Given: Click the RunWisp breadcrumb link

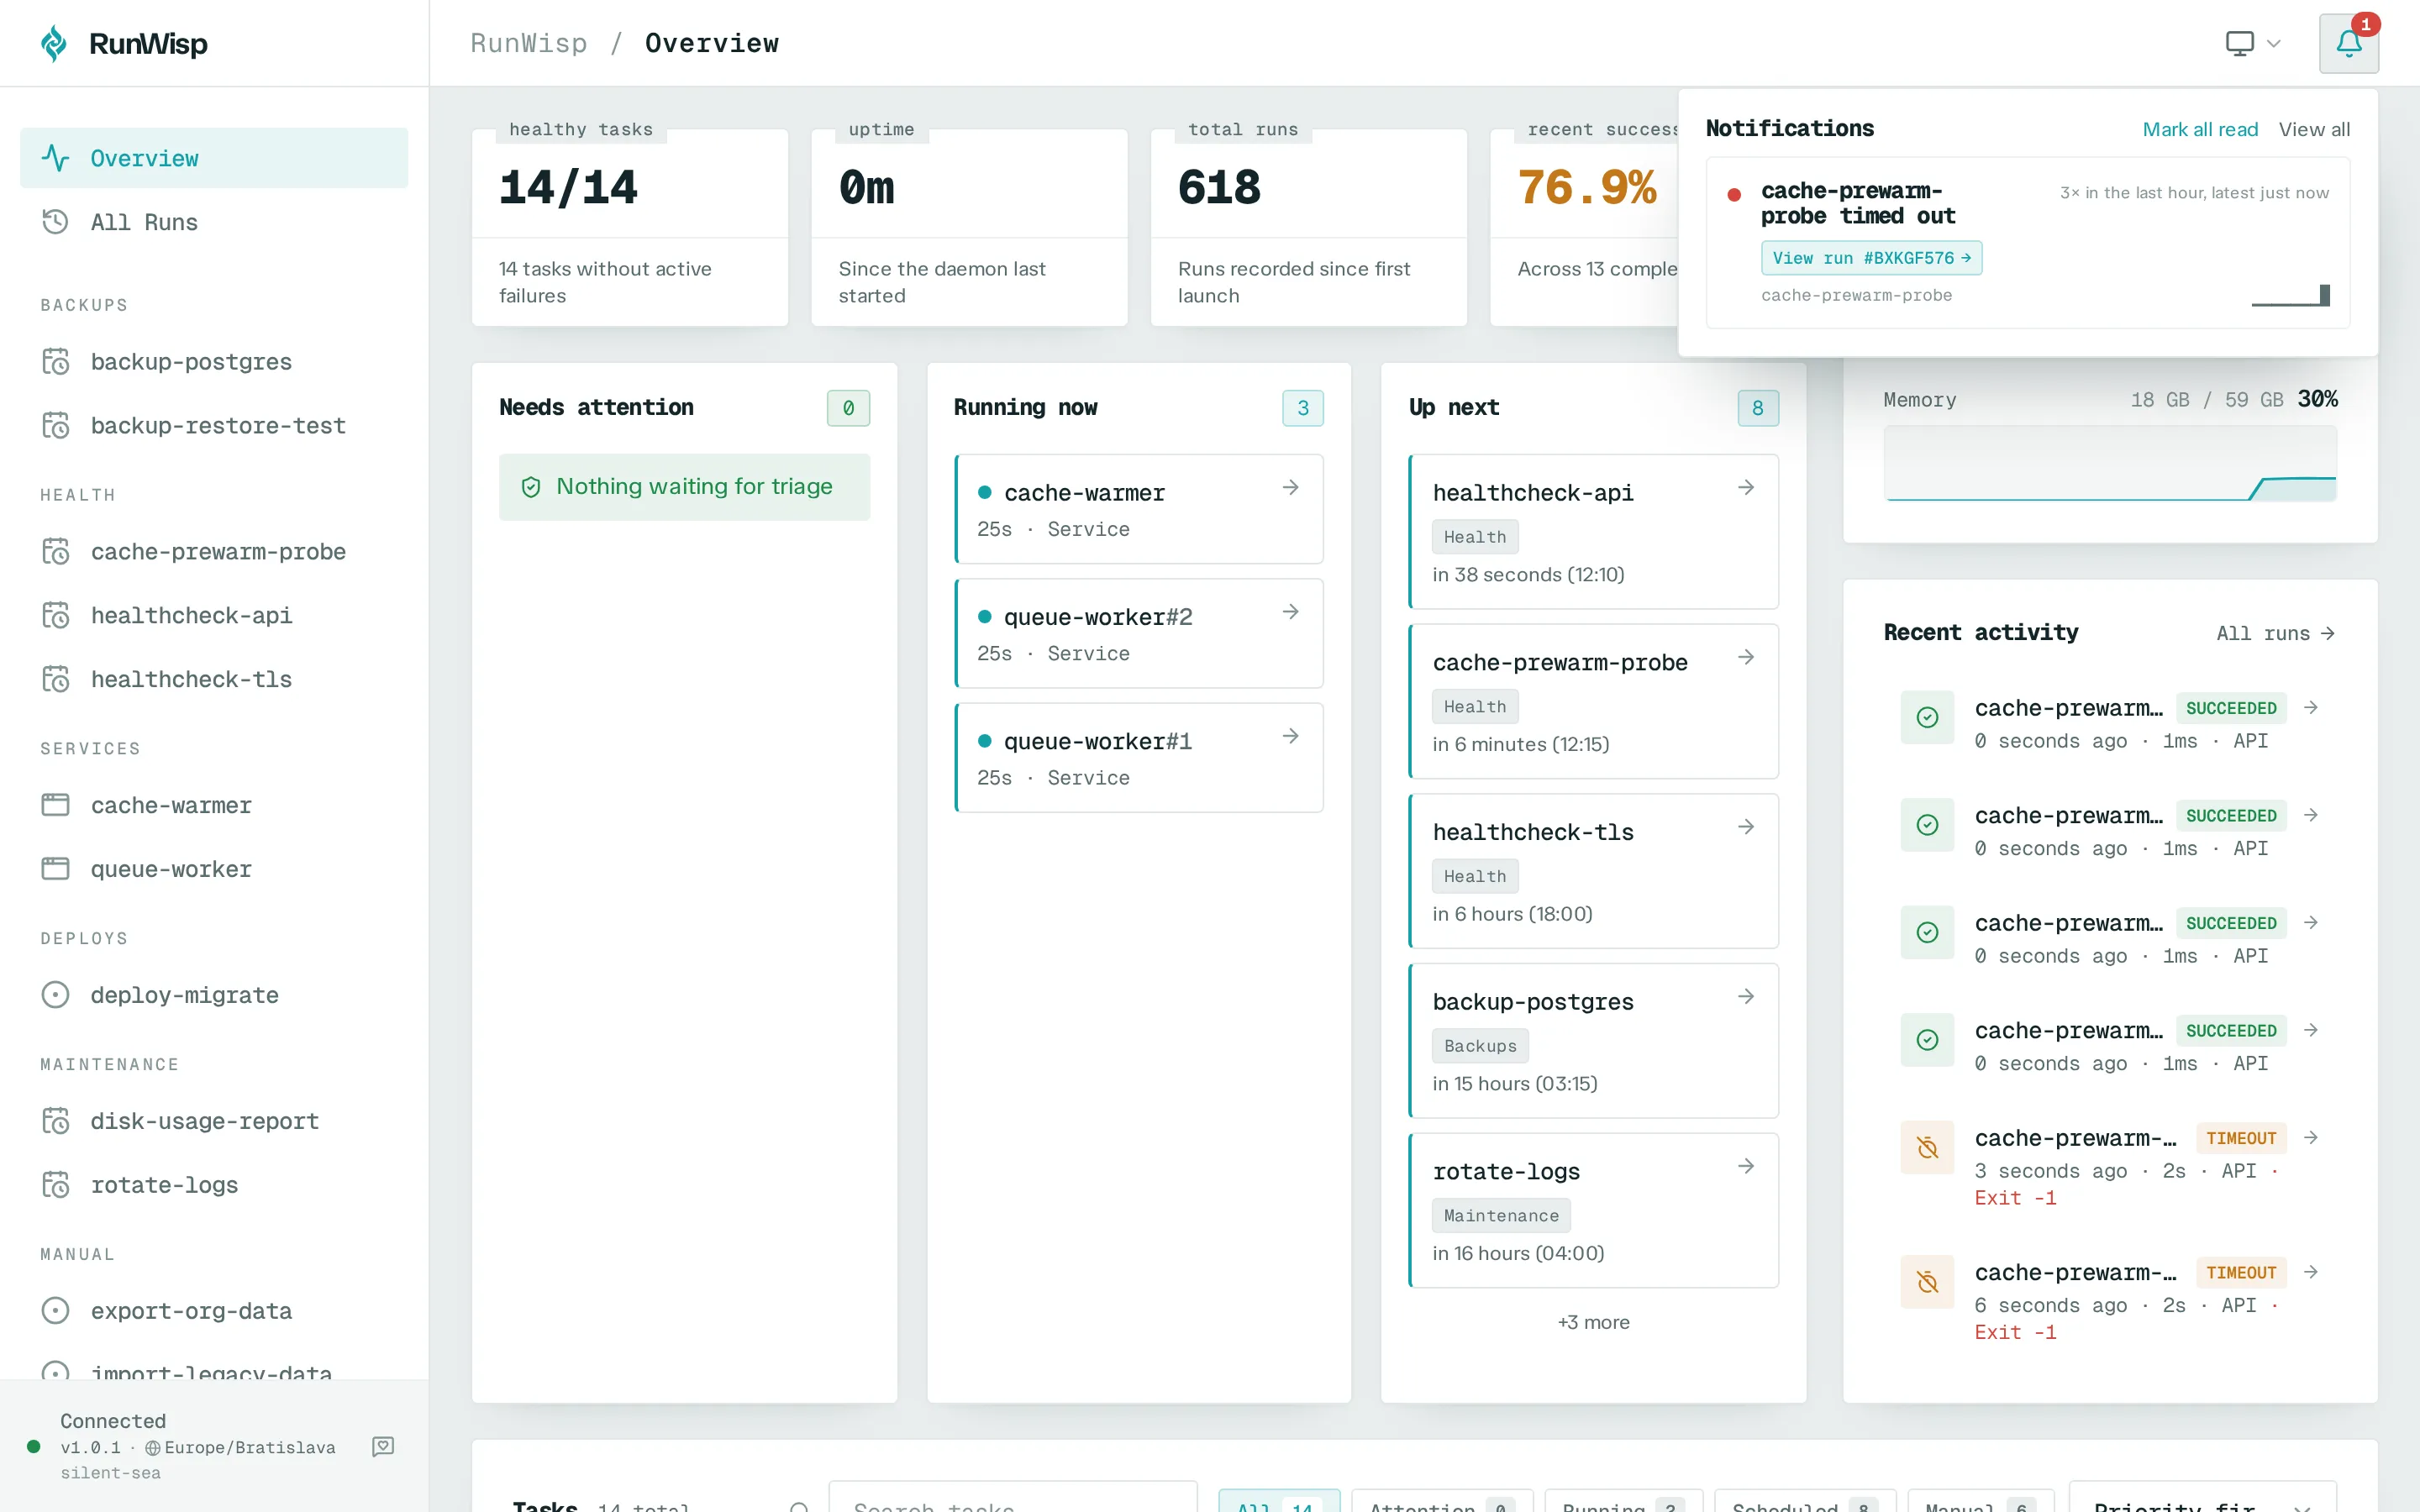Looking at the screenshot, I should click(x=529, y=43).
